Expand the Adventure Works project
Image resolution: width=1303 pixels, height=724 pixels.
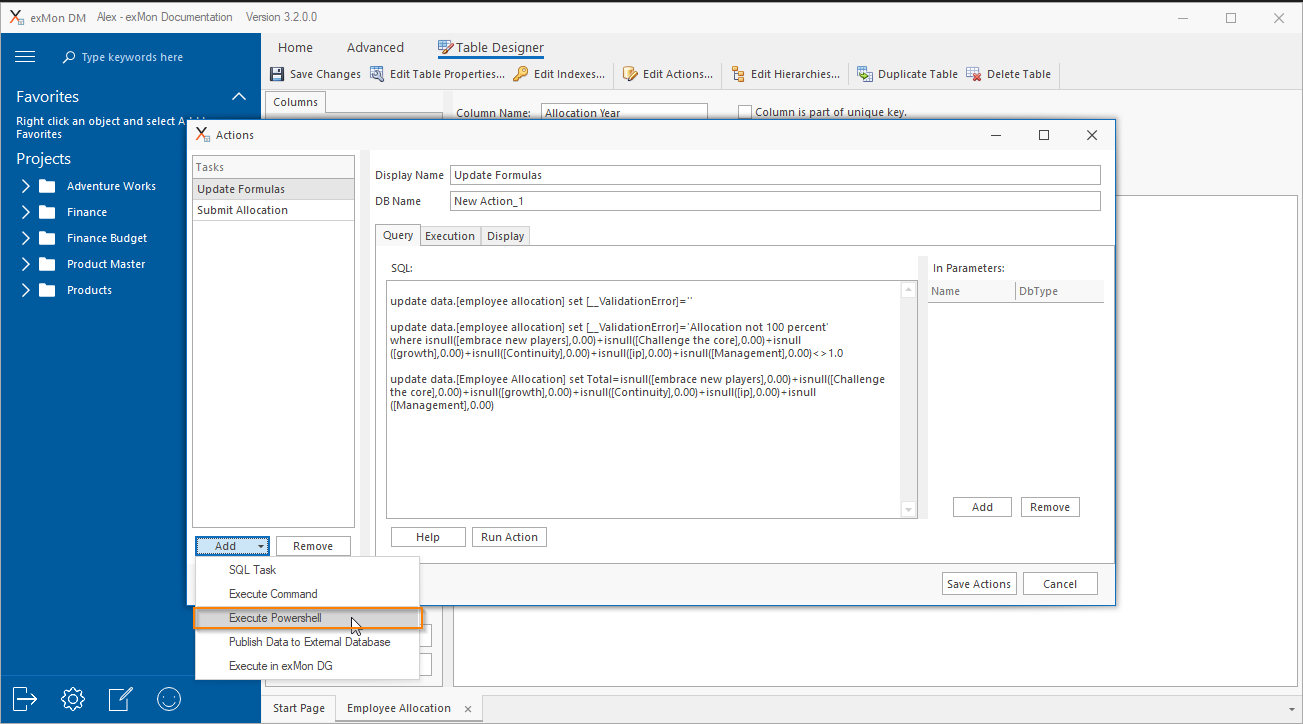click(x=25, y=186)
